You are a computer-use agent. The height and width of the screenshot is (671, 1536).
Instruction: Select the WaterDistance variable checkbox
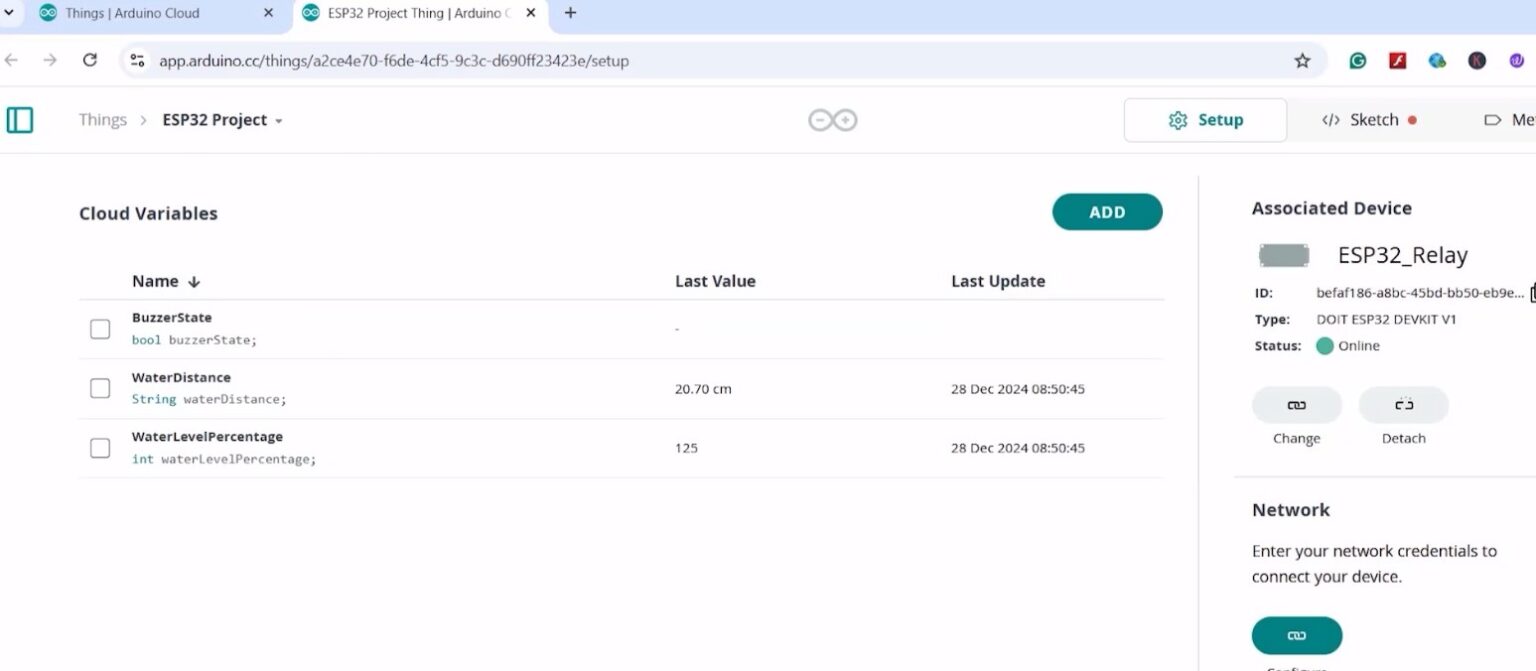tap(100, 388)
